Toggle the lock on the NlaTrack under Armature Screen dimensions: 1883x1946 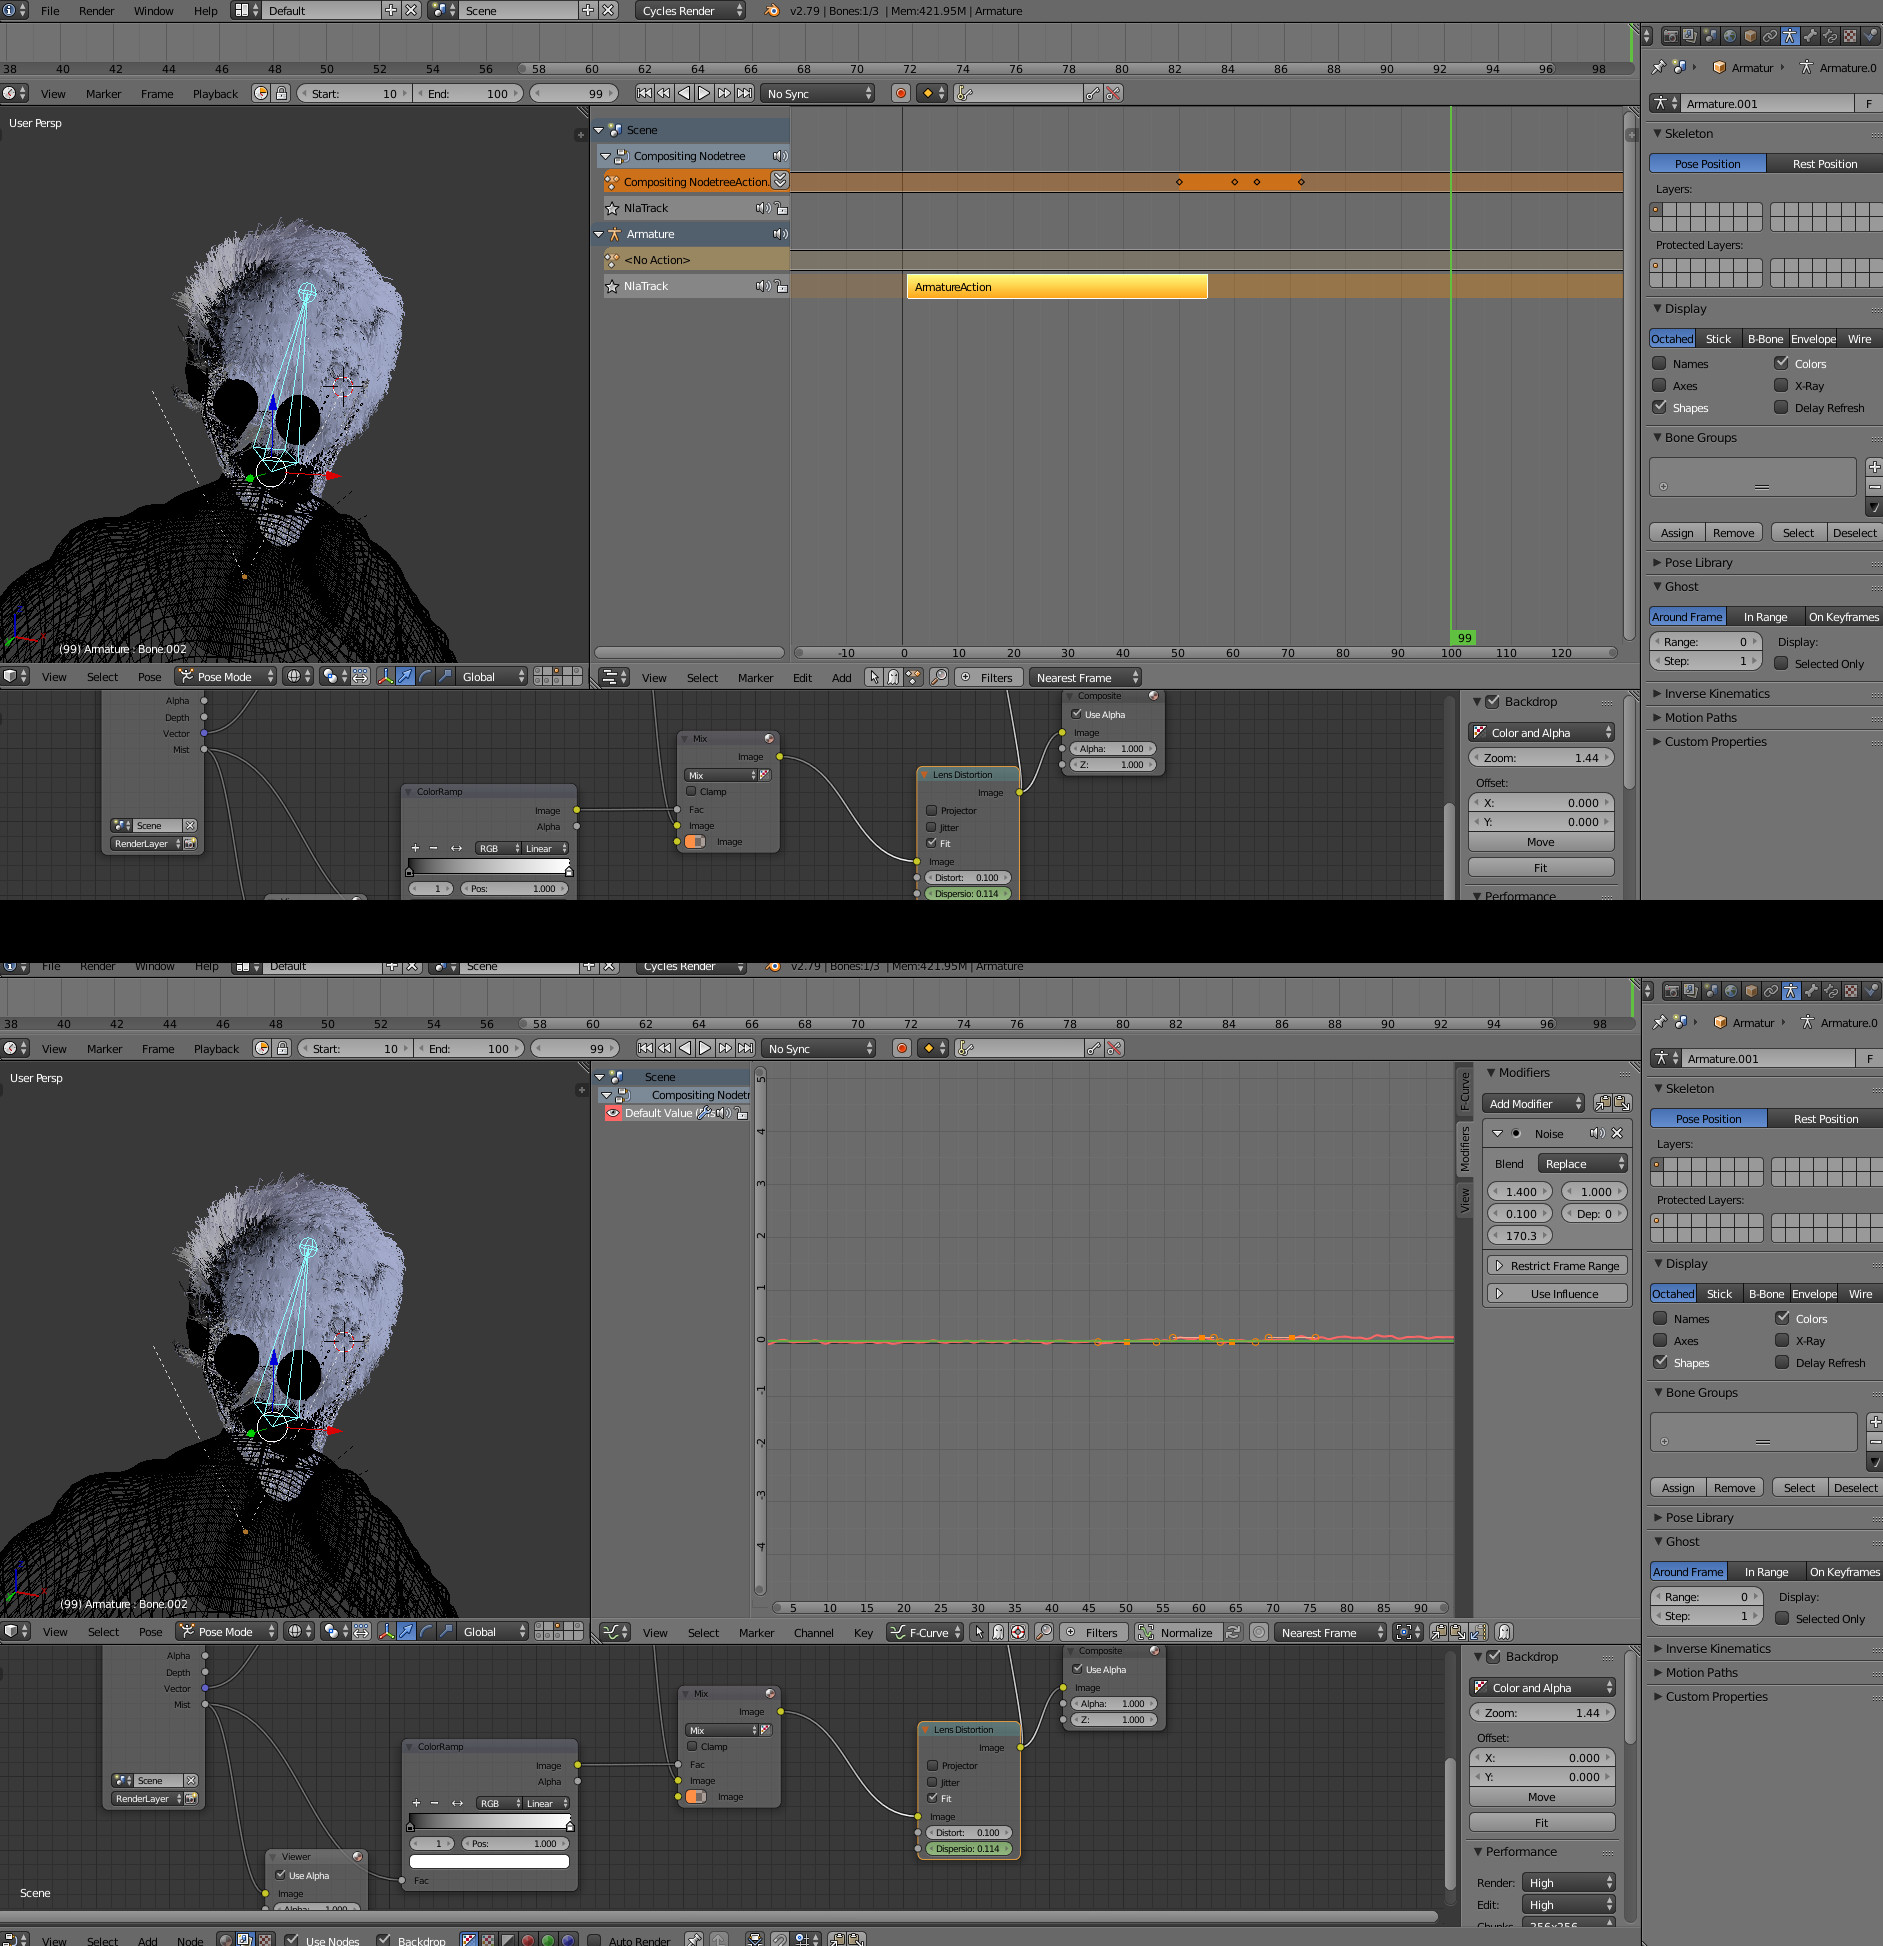[x=782, y=286]
